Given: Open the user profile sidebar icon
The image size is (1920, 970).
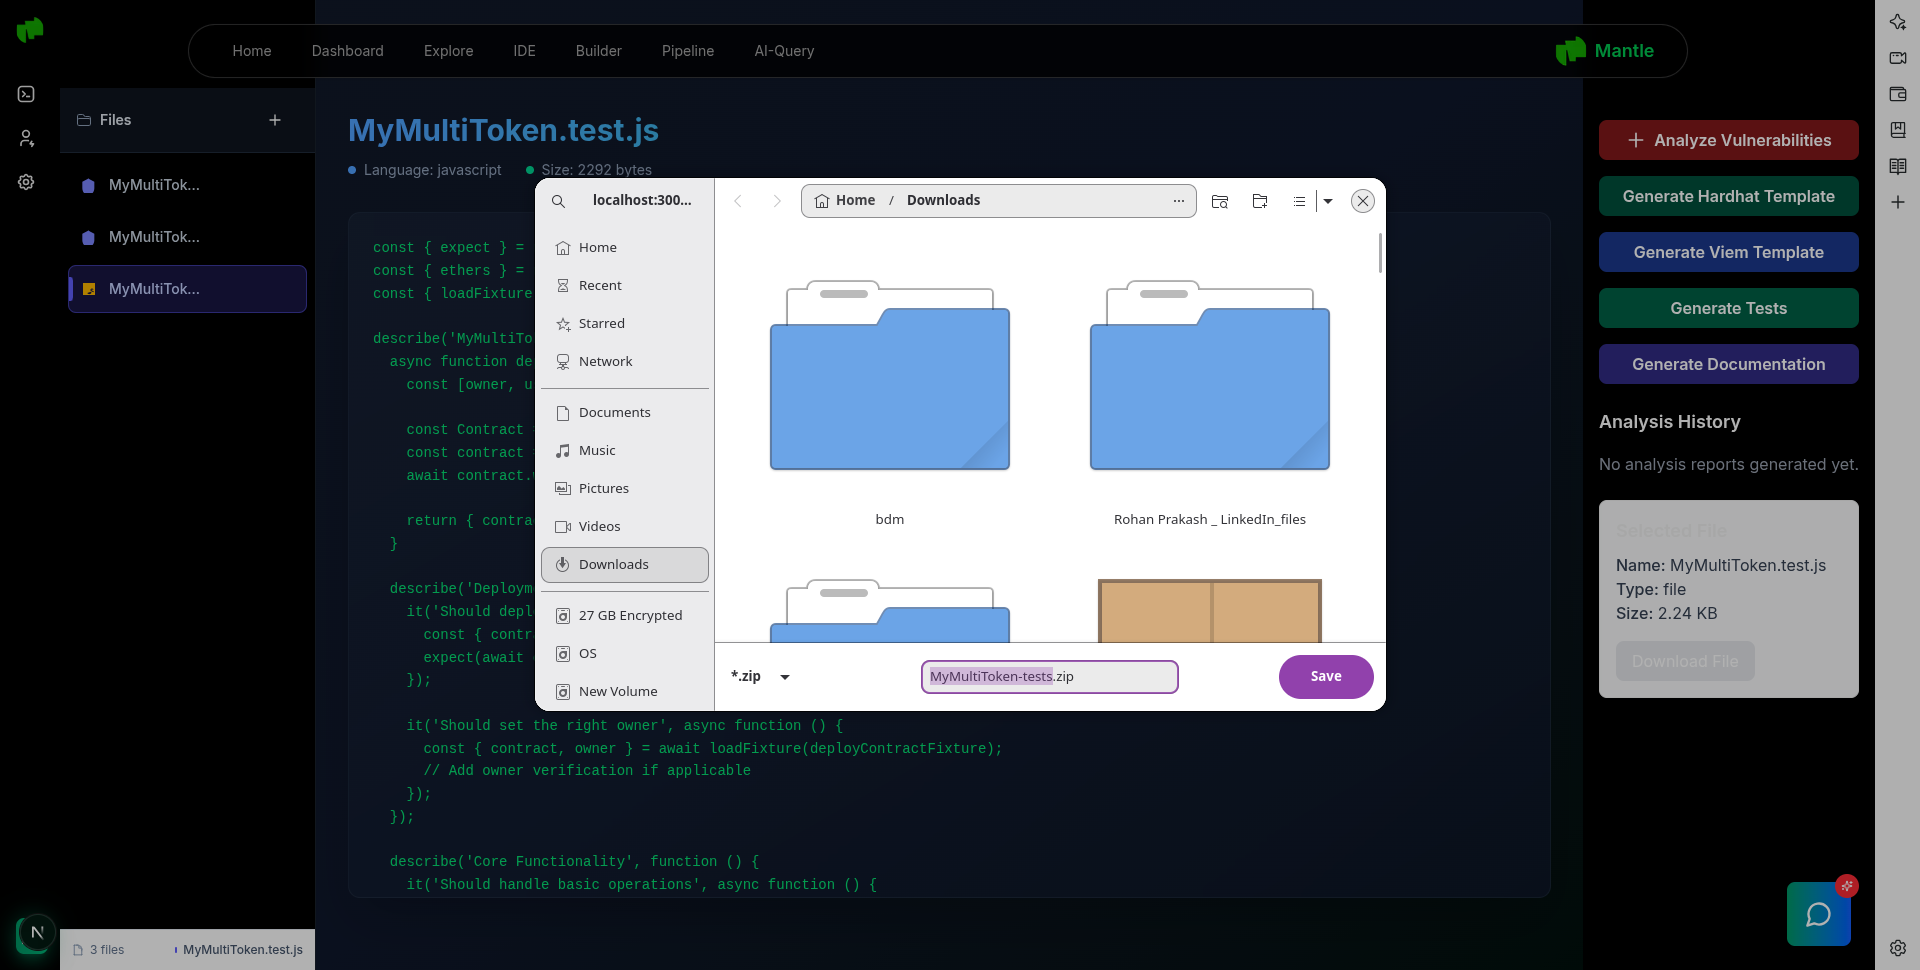Looking at the screenshot, I should click(x=26, y=138).
